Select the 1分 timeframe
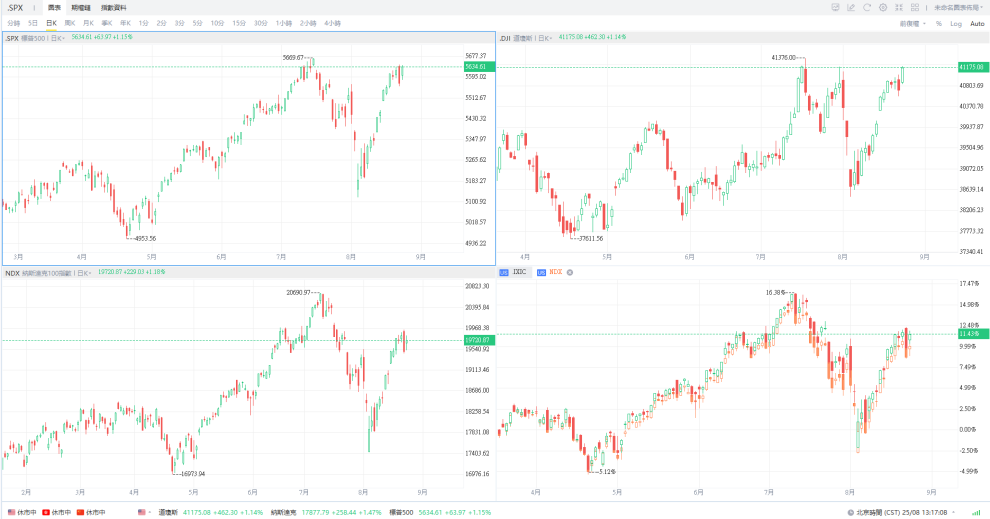Screen dimensions: 990x519 pyautogui.click(x=143, y=23)
